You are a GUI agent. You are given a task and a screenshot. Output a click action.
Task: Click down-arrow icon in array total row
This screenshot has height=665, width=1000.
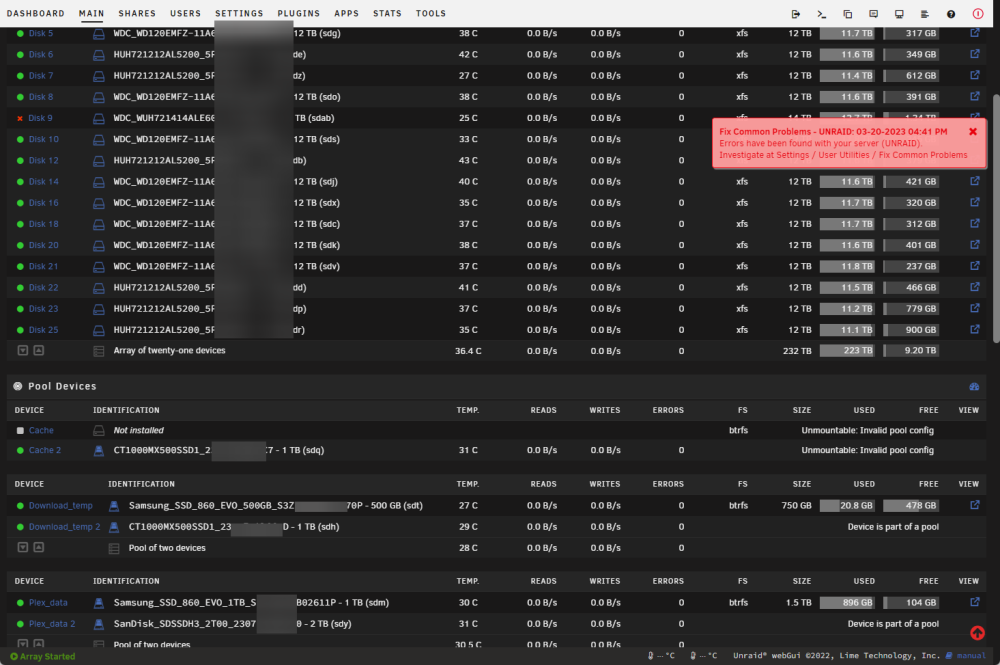(22, 350)
